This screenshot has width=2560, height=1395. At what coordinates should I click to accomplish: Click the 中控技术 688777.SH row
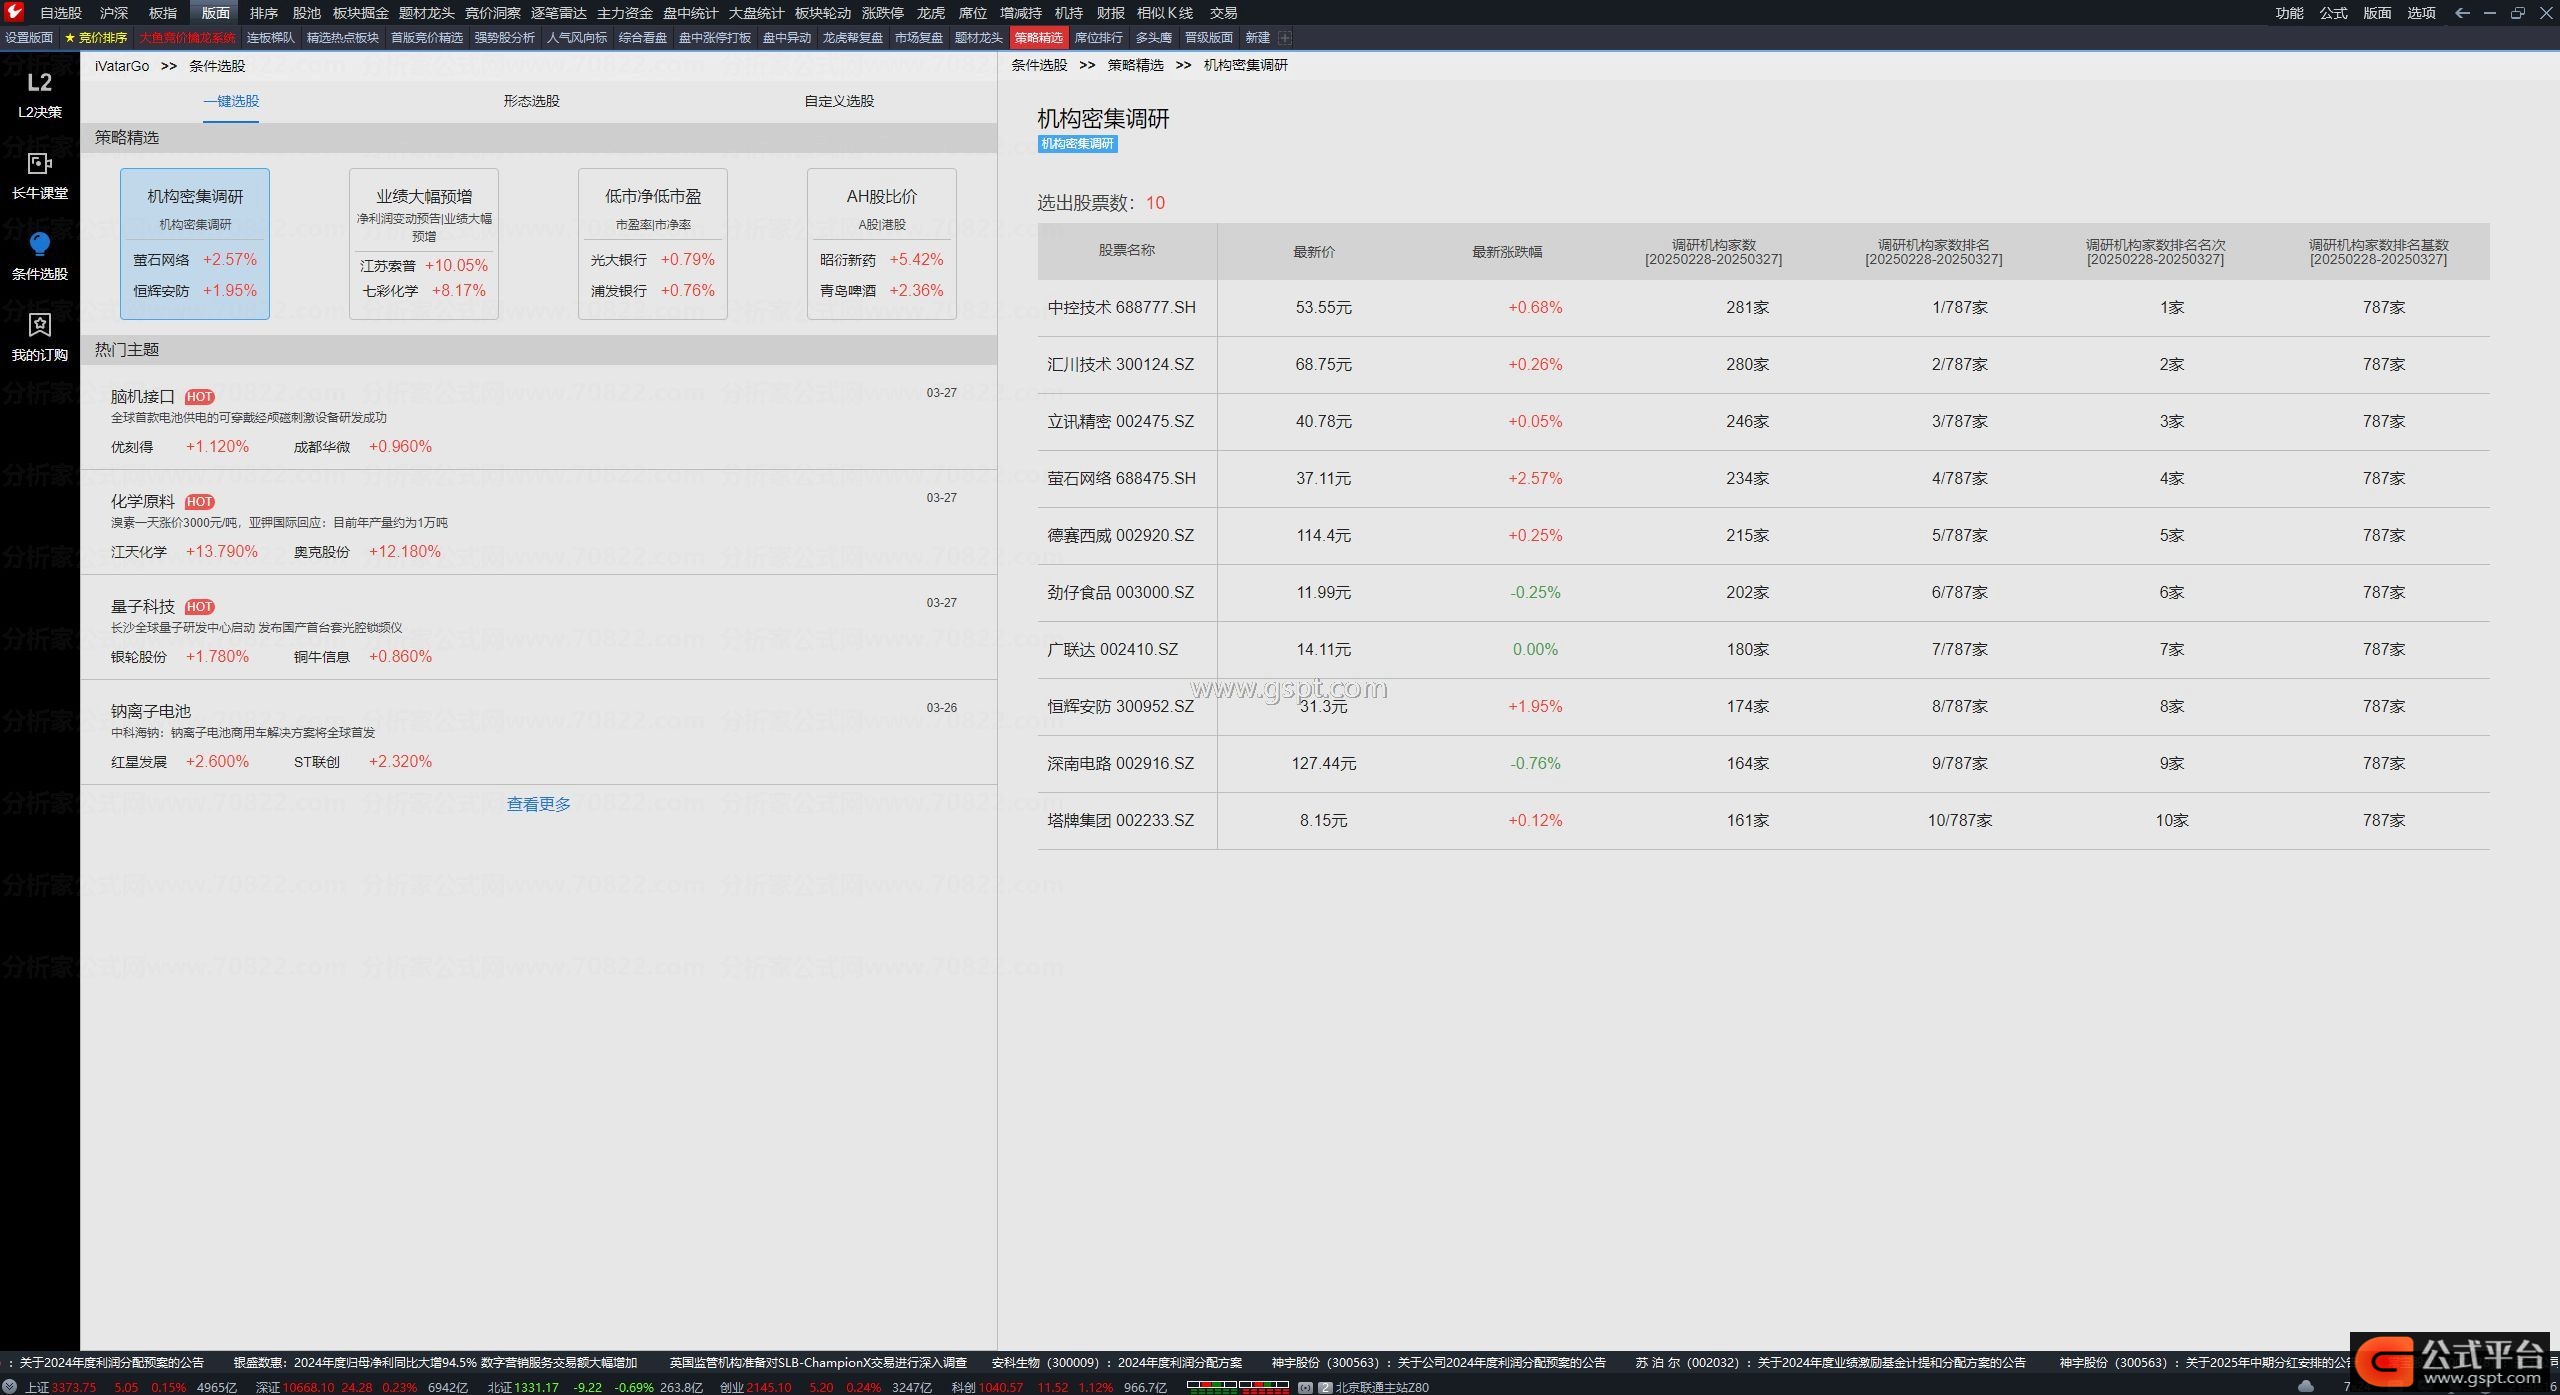point(1763,307)
